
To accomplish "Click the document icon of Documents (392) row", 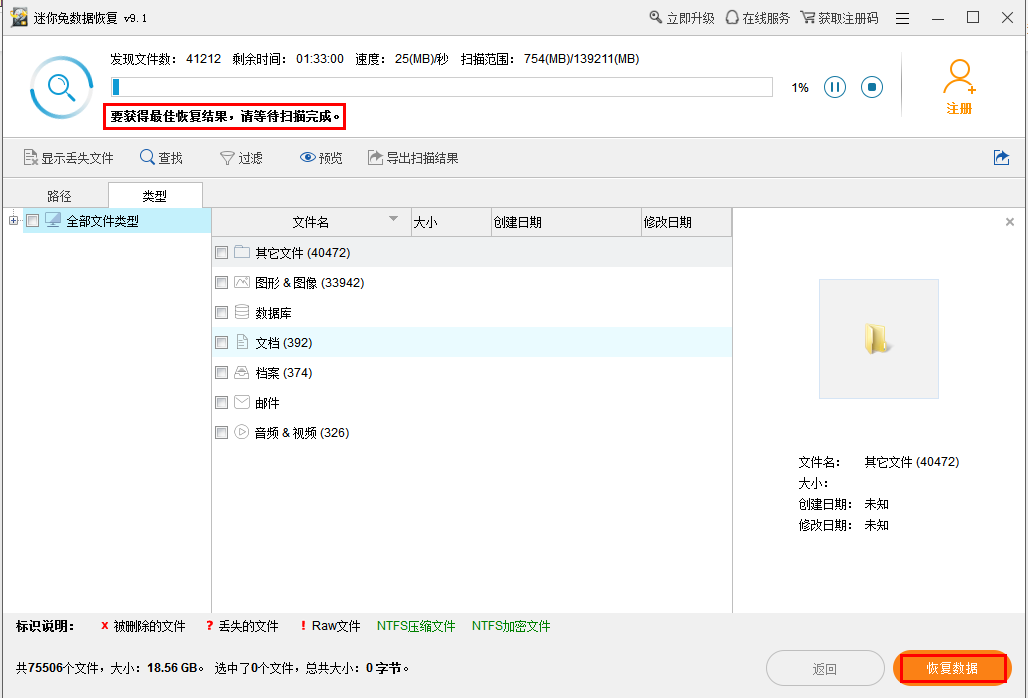I will click(242, 341).
